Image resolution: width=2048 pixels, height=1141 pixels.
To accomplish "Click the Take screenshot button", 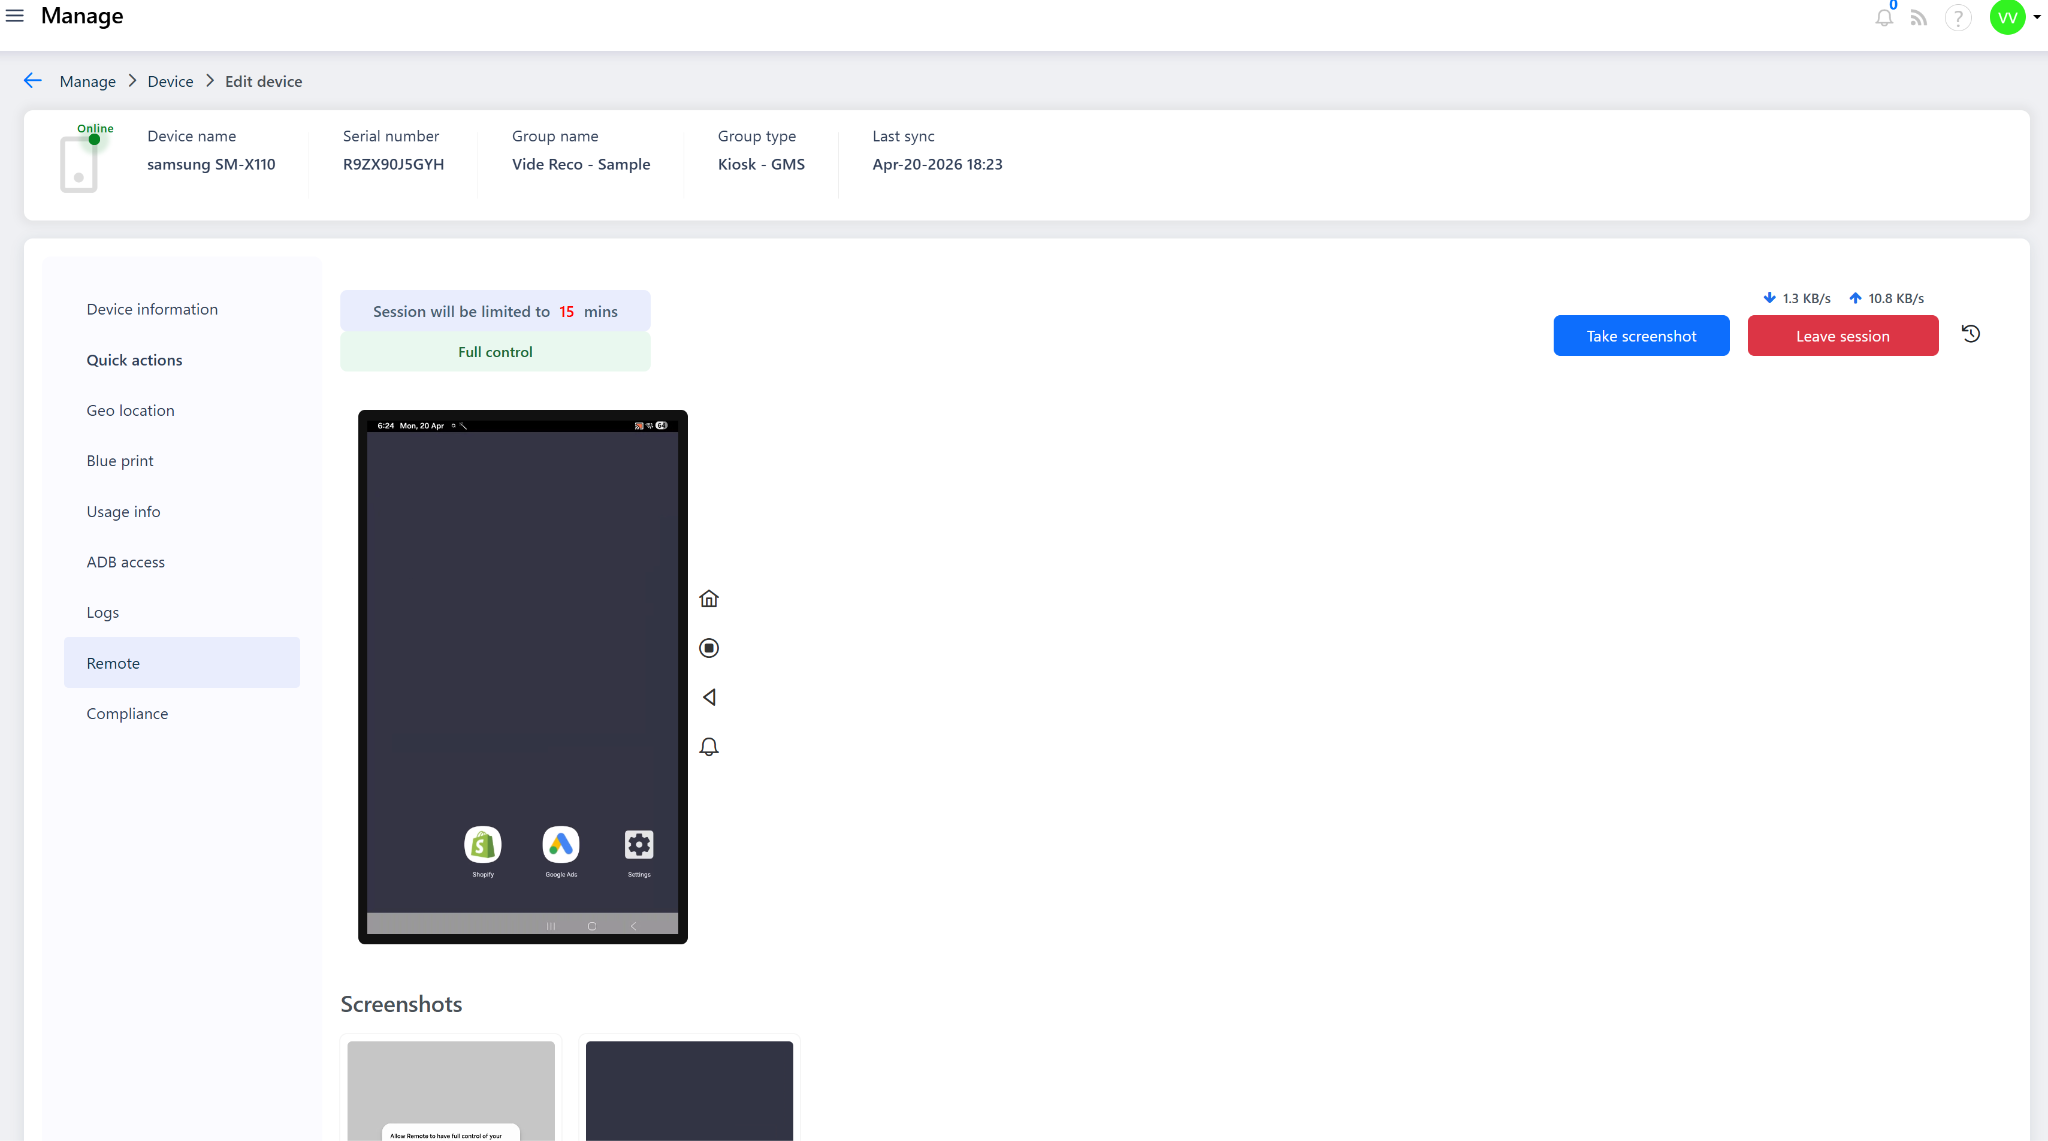I will 1641,336.
